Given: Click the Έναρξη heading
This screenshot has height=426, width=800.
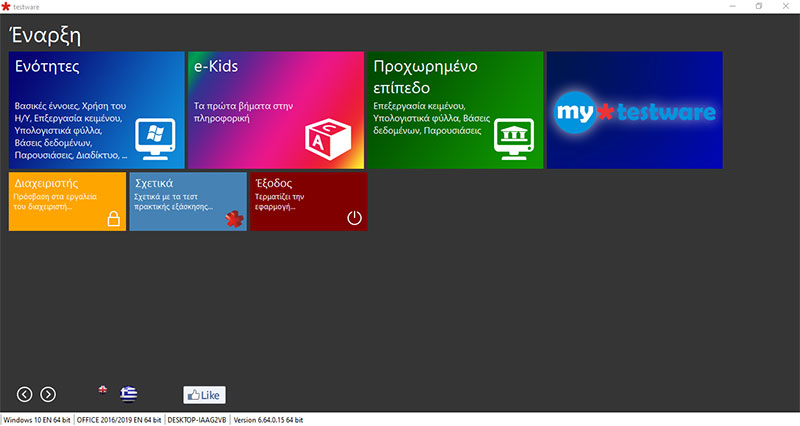Looking at the screenshot, I should click(x=45, y=36).
